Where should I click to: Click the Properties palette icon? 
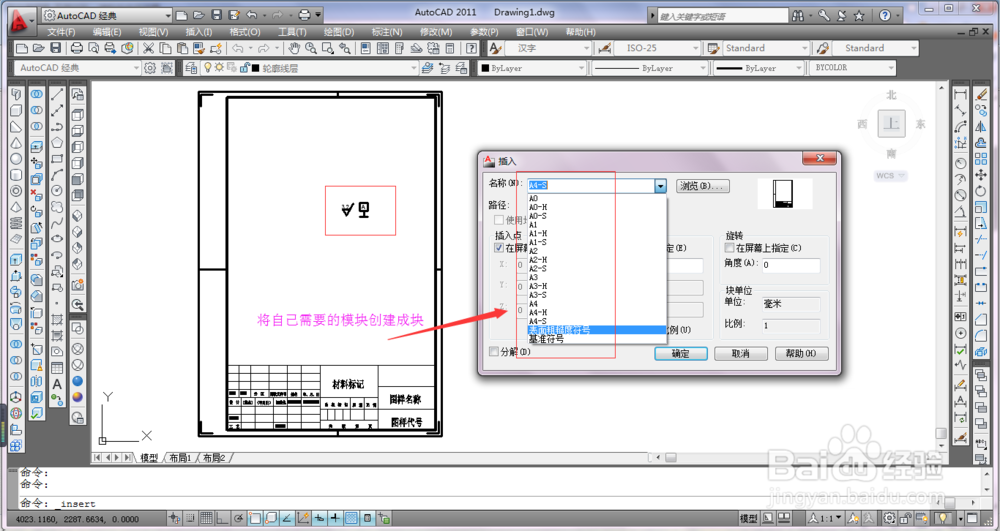coord(365,48)
